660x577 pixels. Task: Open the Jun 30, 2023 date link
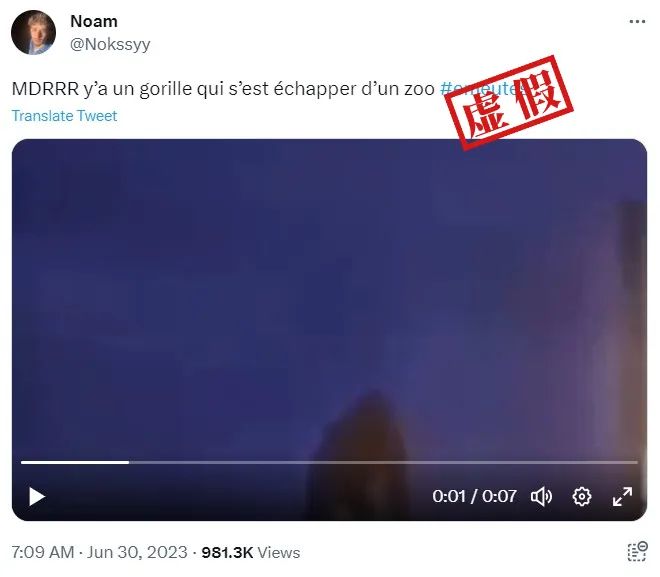click(x=137, y=552)
